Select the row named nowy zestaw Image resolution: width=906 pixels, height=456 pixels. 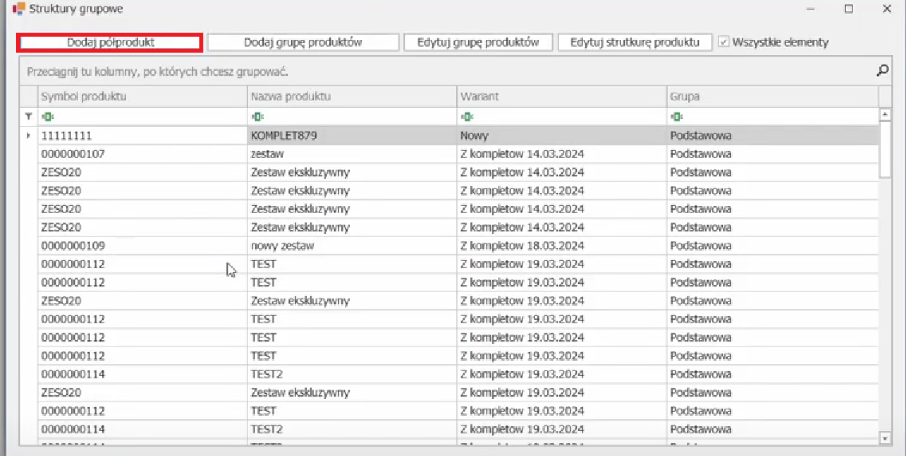pyautogui.click(x=350, y=245)
